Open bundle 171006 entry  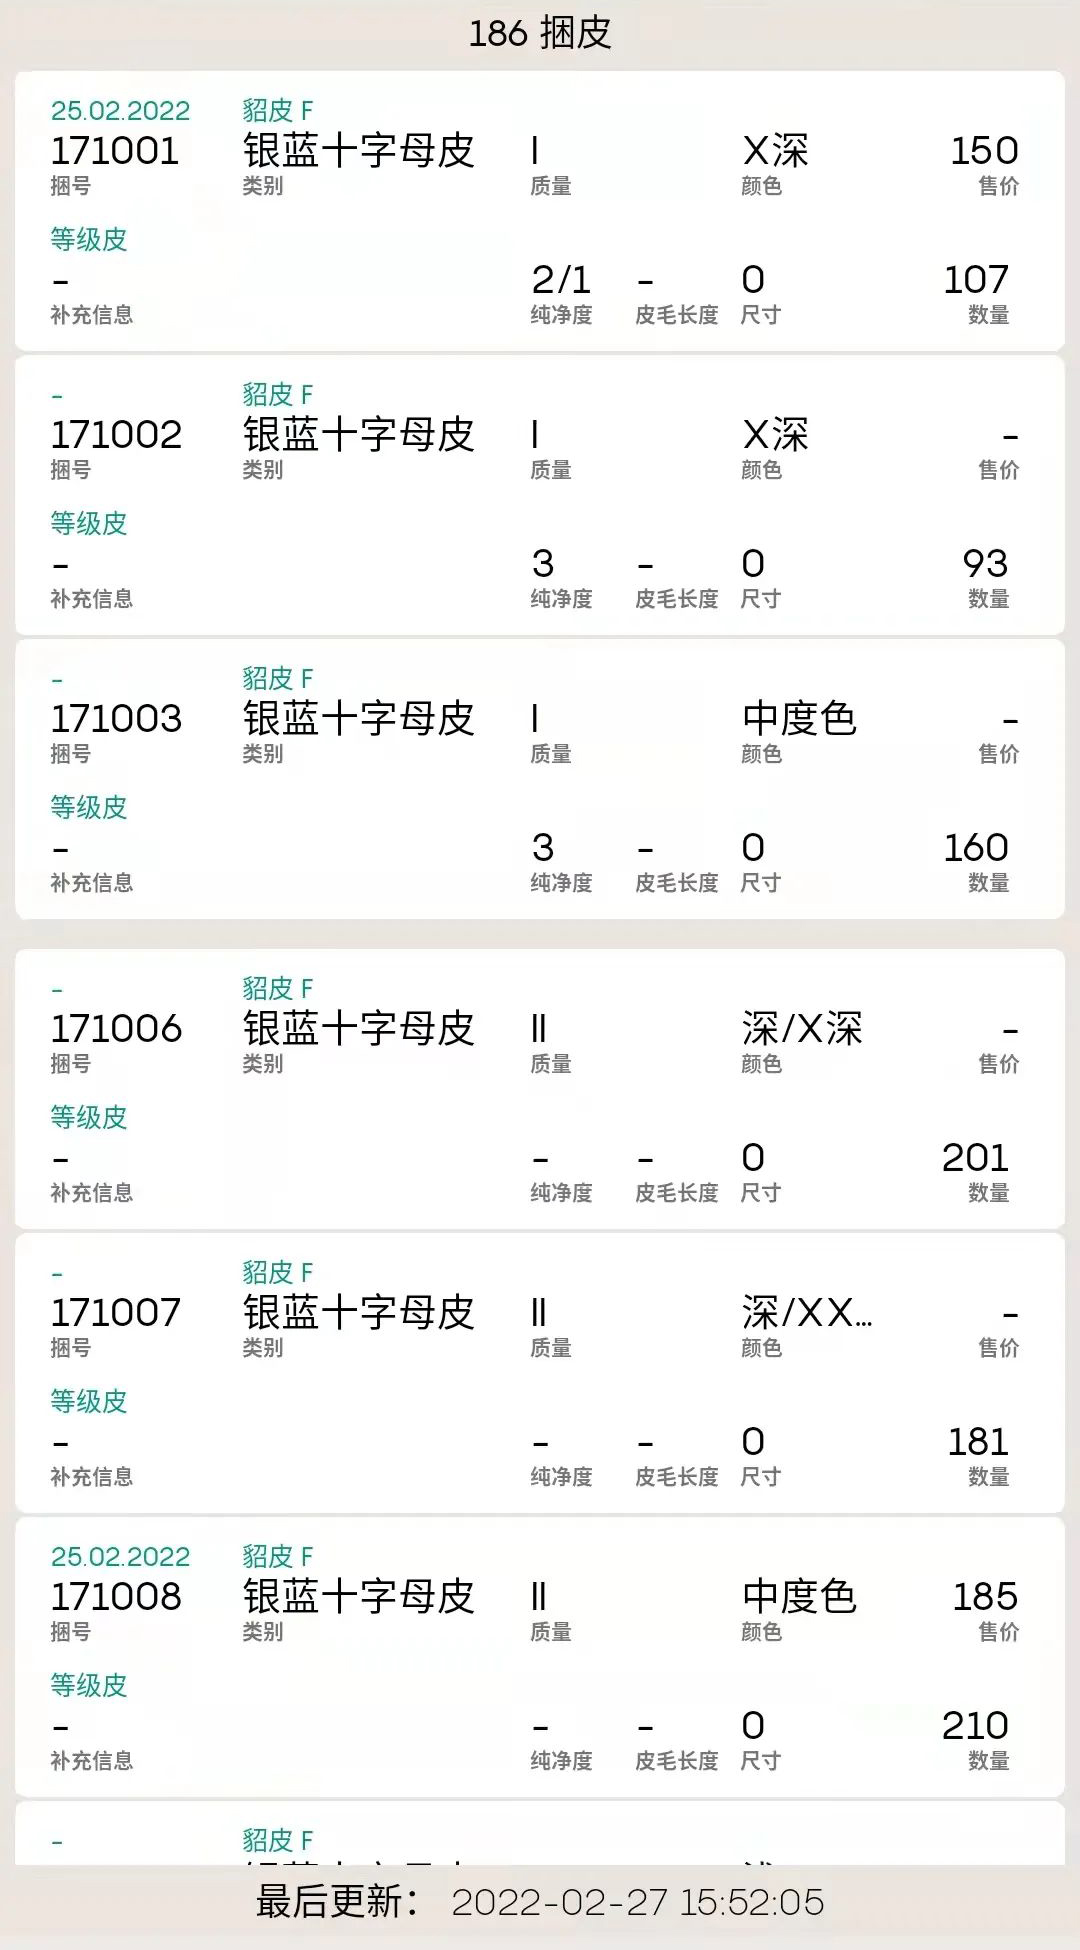click(x=116, y=1029)
